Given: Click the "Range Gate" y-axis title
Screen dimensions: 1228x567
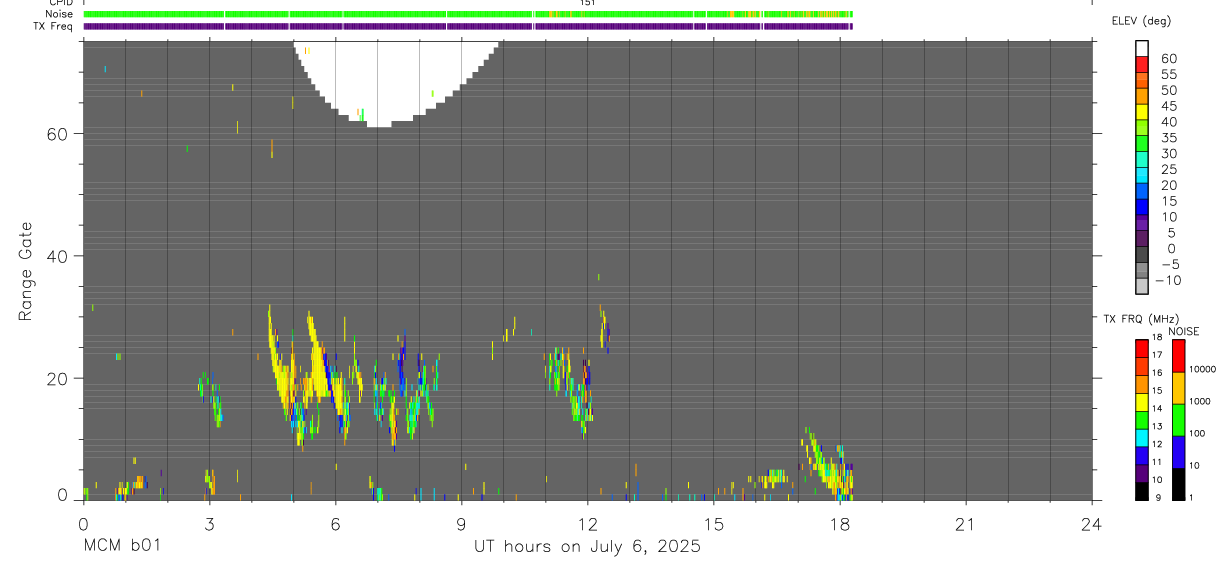Looking at the screenshot, I should tap(25, 271).
